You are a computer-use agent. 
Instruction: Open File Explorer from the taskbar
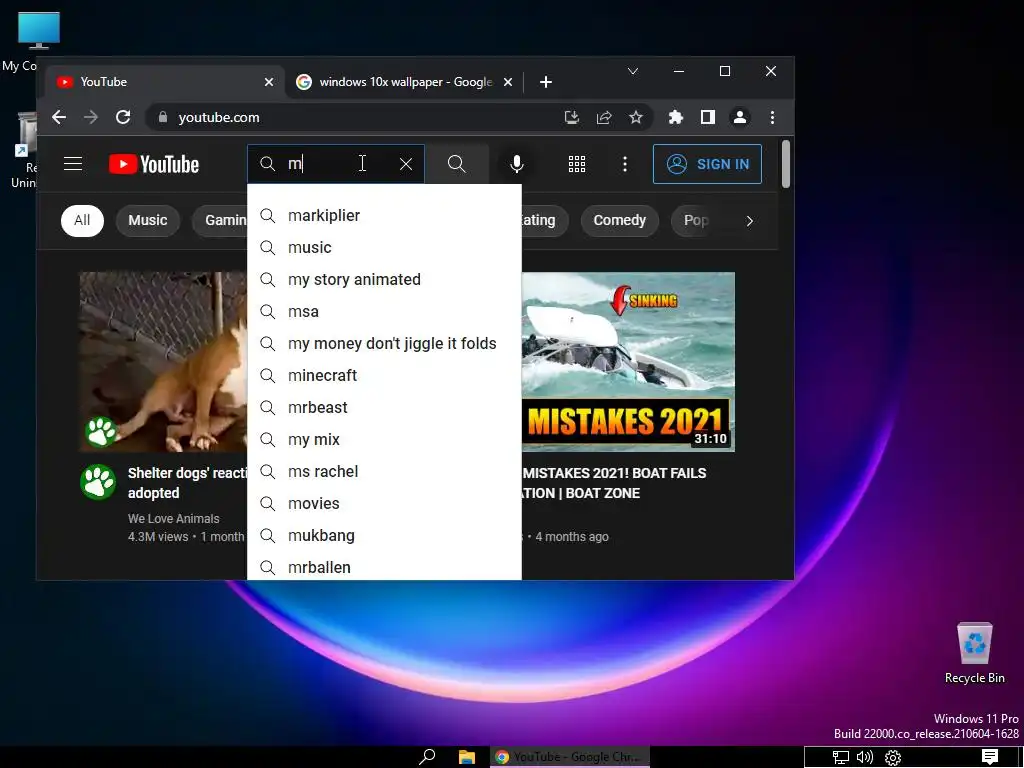click(x=466, y=757)
